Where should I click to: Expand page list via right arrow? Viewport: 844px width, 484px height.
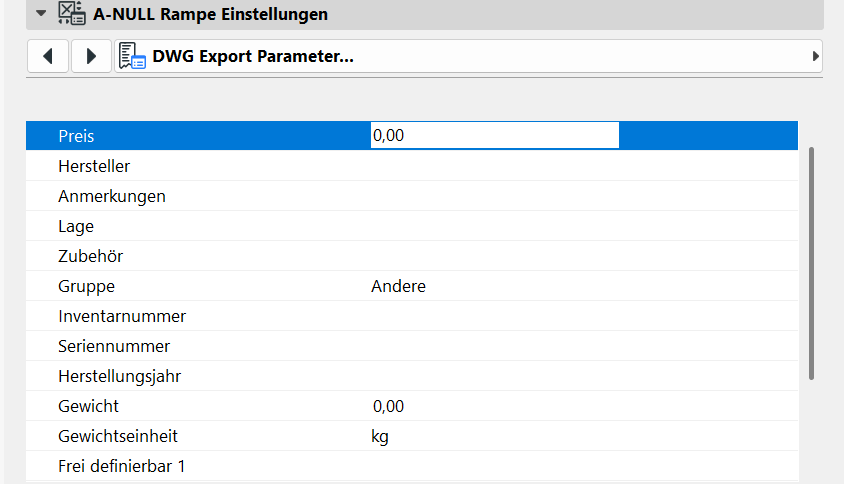pos(816,56)
